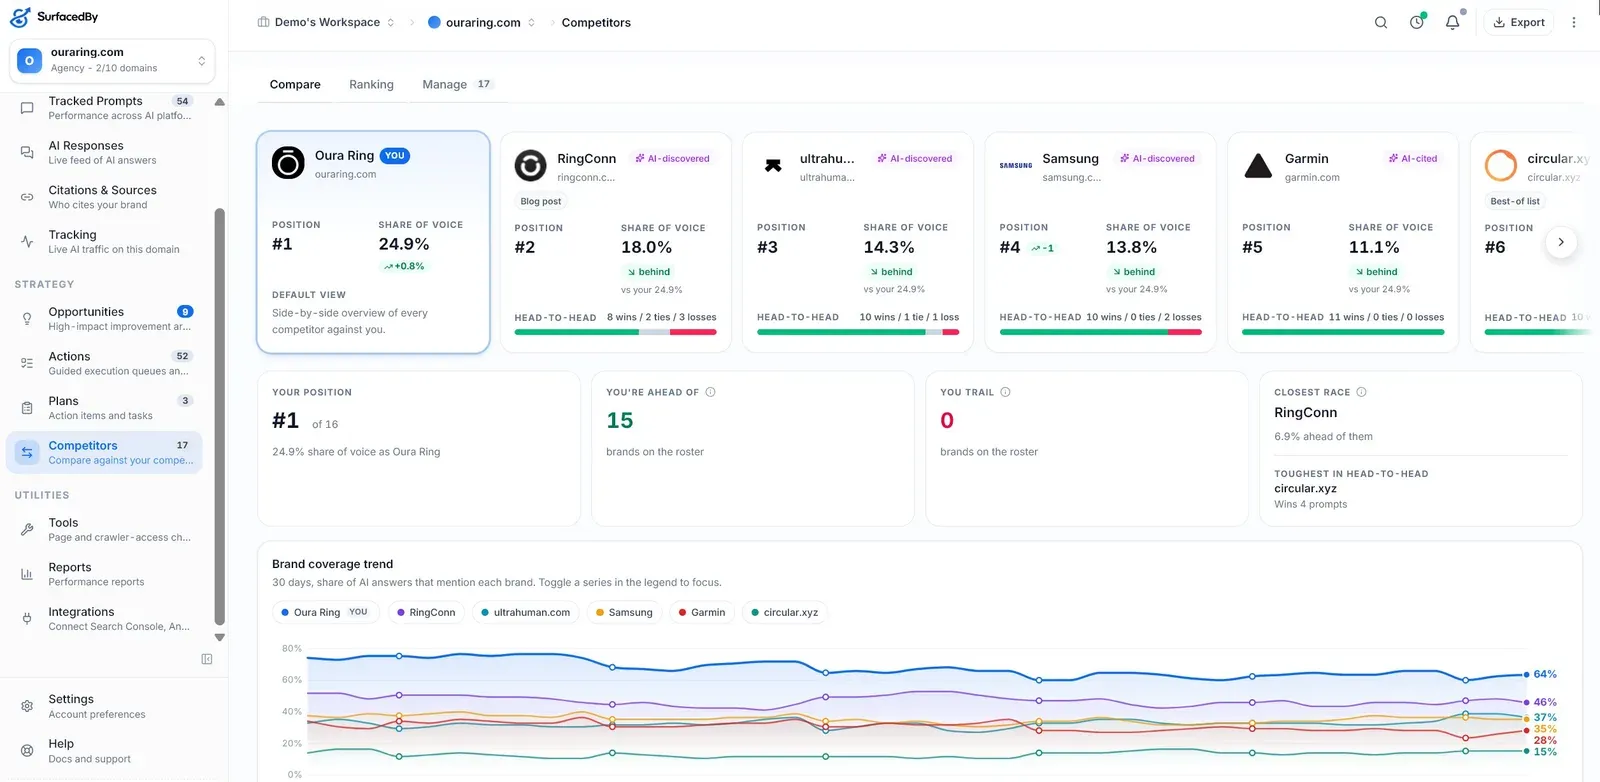Image resolution: width=1600 pixels, height=782 pixels.
Task: Open the ouraring.com domain switcher dropdown
Action: point(112,60)
